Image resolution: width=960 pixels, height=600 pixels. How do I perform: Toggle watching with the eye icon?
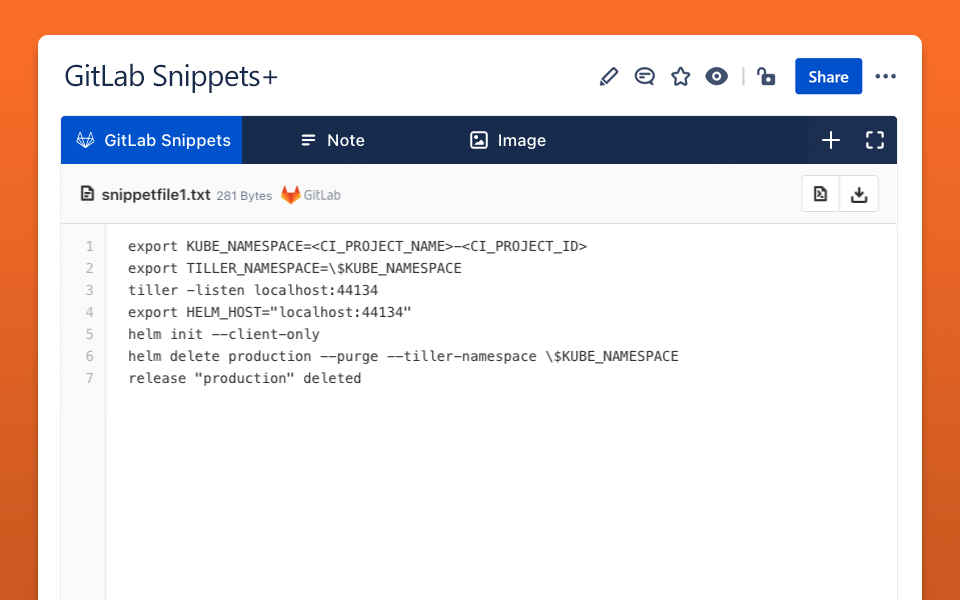tap(716, 77)
